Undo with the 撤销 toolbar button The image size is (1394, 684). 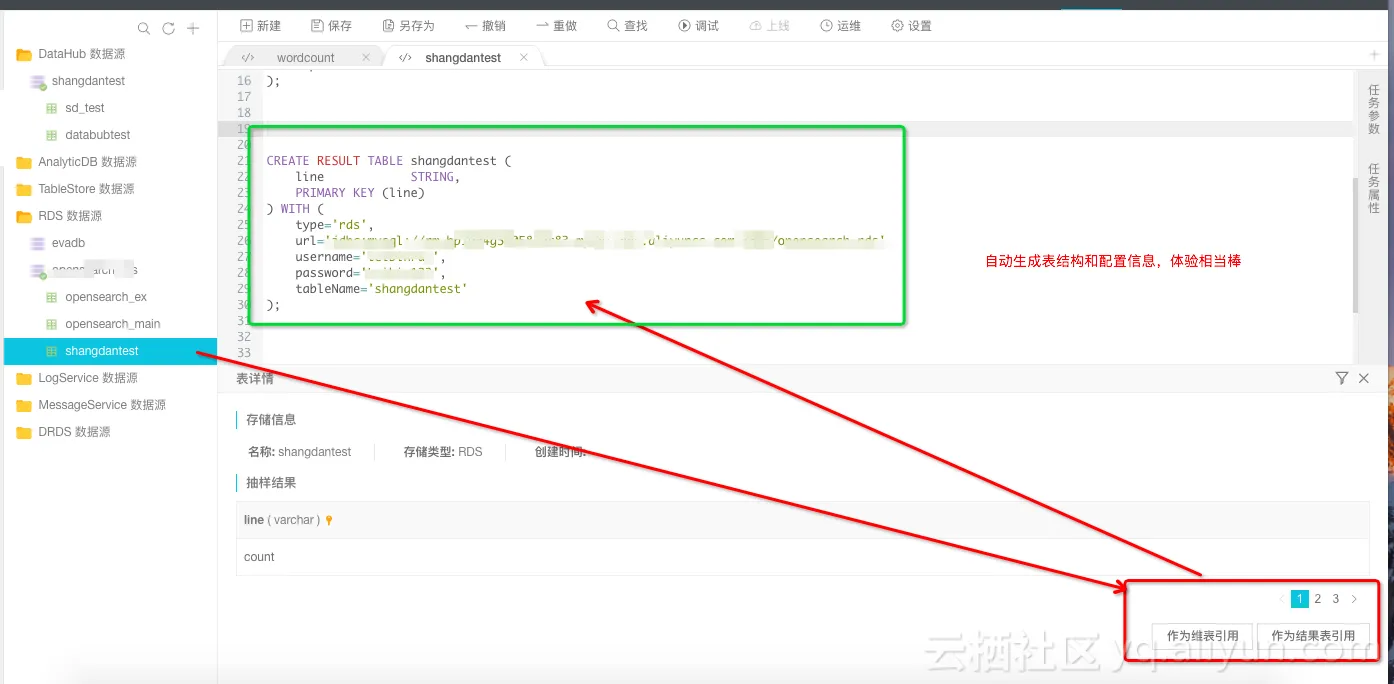click(485, 26)
